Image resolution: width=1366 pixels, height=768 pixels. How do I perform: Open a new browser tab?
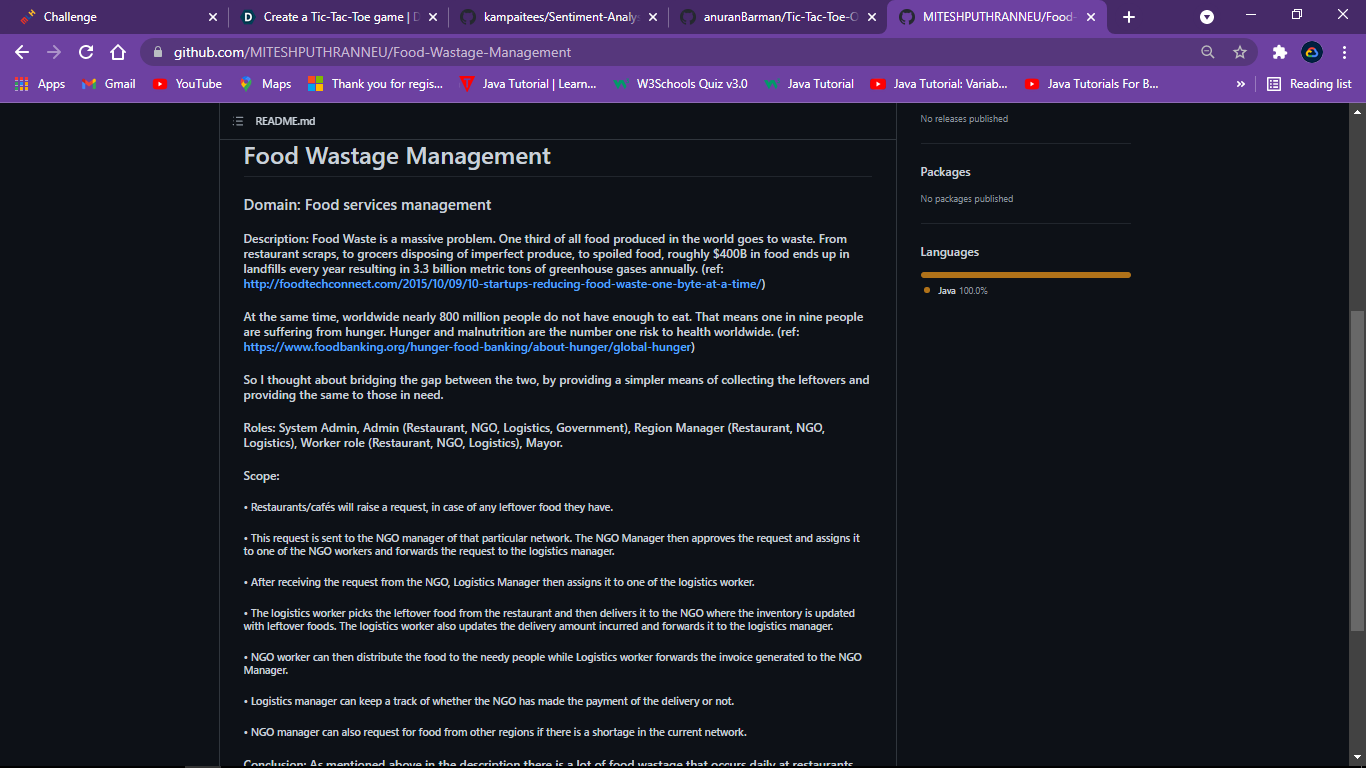click(1129, 17)
